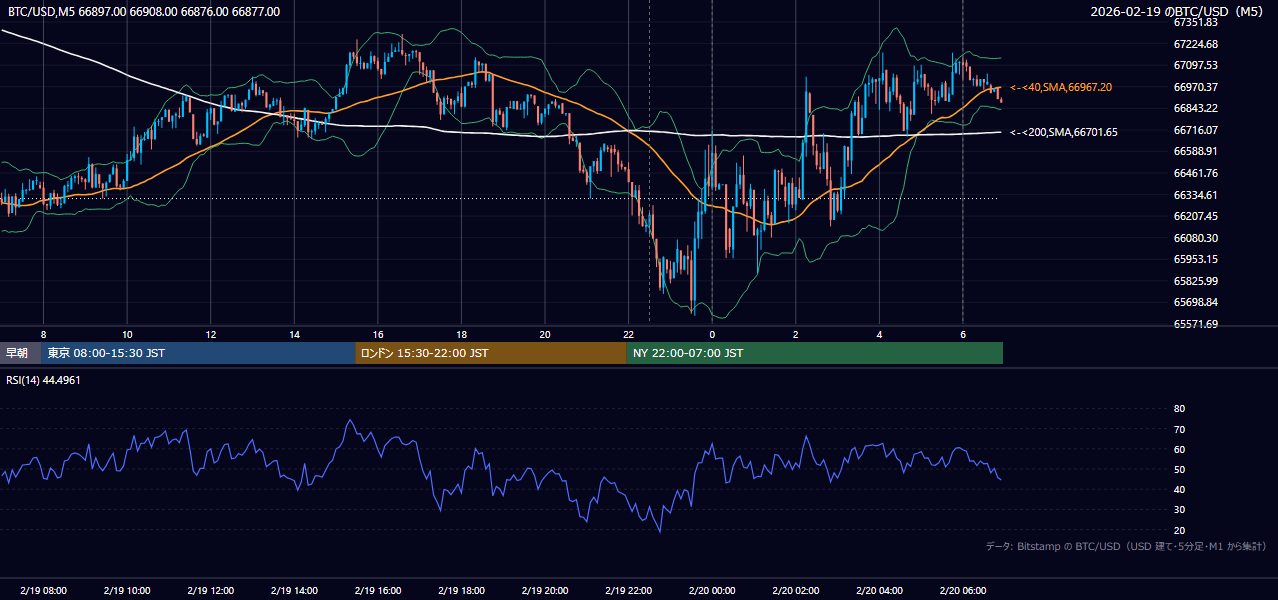Screen dimensions: 1278x600
Task: Click price axis value 66080.30
Action: click(1195, 238)
